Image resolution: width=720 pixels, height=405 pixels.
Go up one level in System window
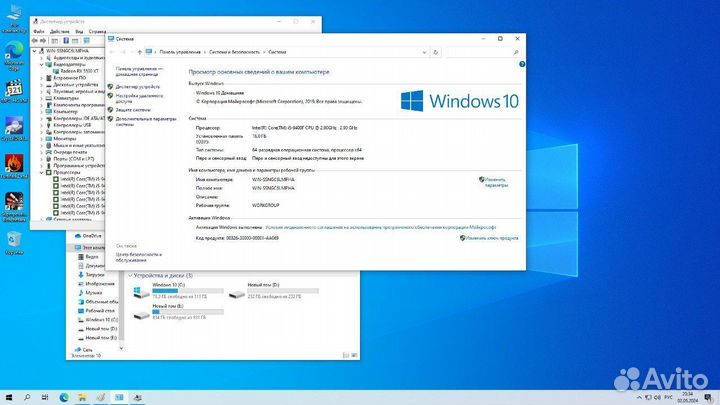click(140, 52)
